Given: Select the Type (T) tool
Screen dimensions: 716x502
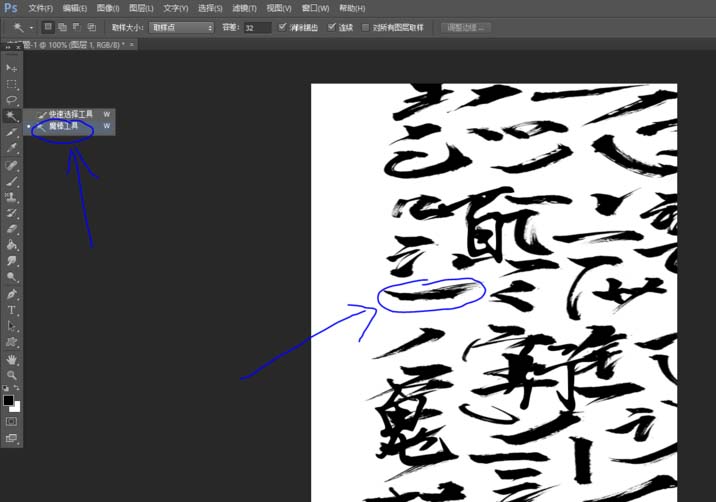Looking at the screenshot, I should pos(11,310).
